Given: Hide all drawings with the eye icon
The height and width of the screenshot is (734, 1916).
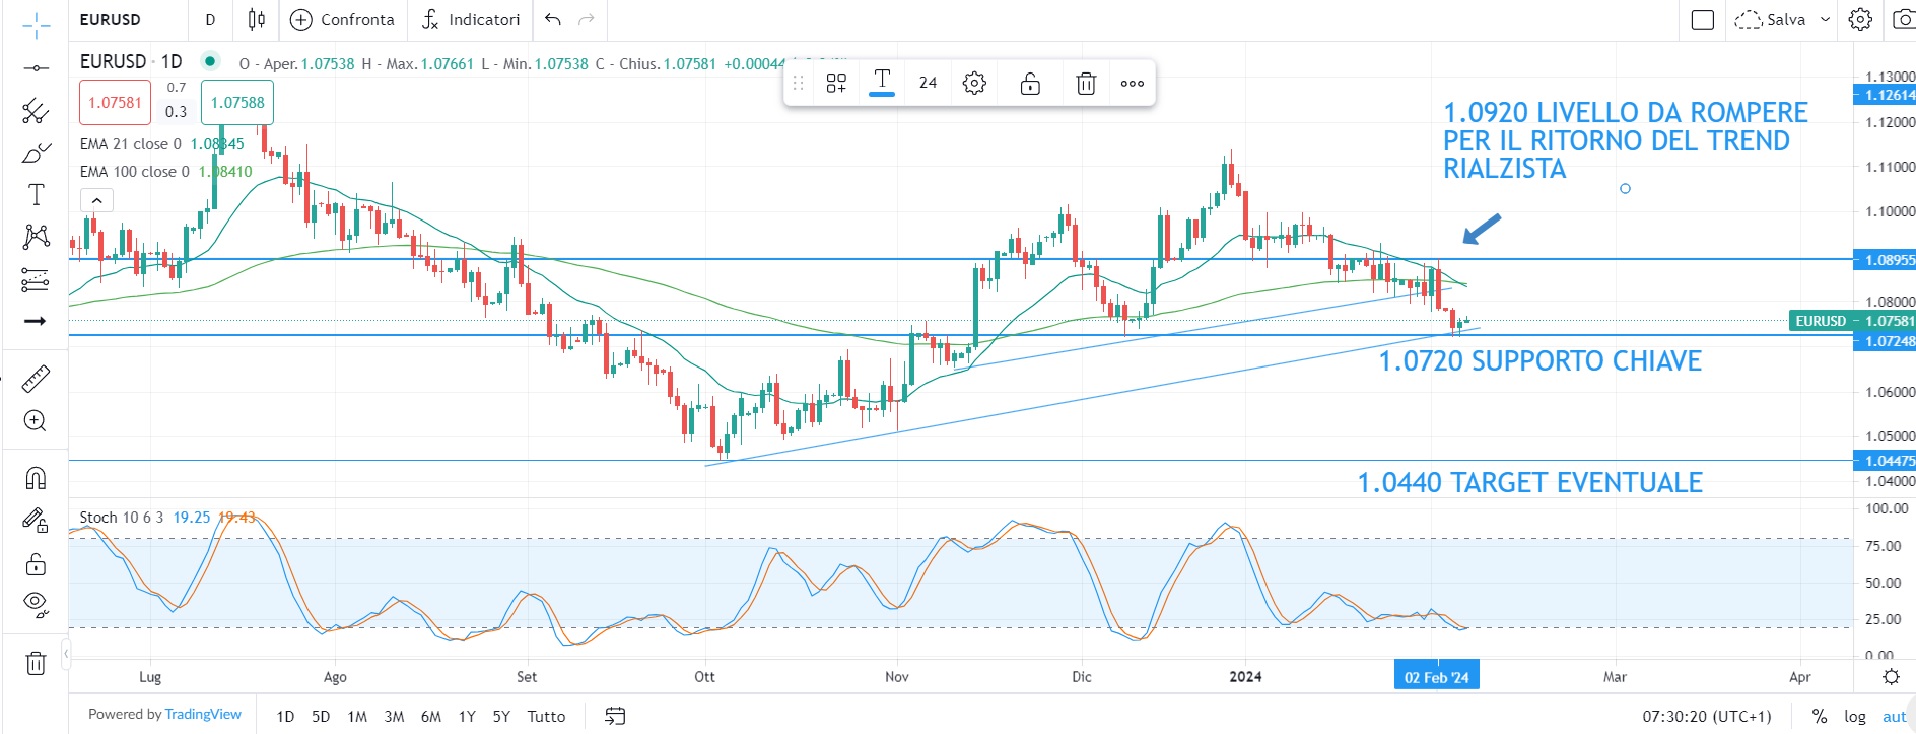Looking at the screenshot, I should [x=36, y=603].
